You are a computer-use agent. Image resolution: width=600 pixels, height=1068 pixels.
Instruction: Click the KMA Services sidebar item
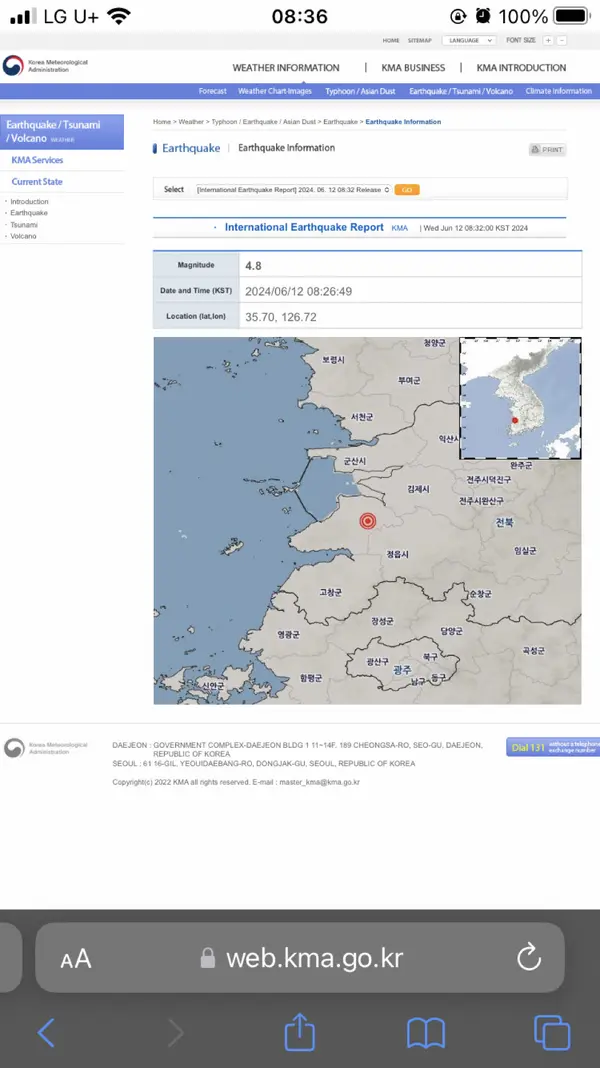click(37, 160)
